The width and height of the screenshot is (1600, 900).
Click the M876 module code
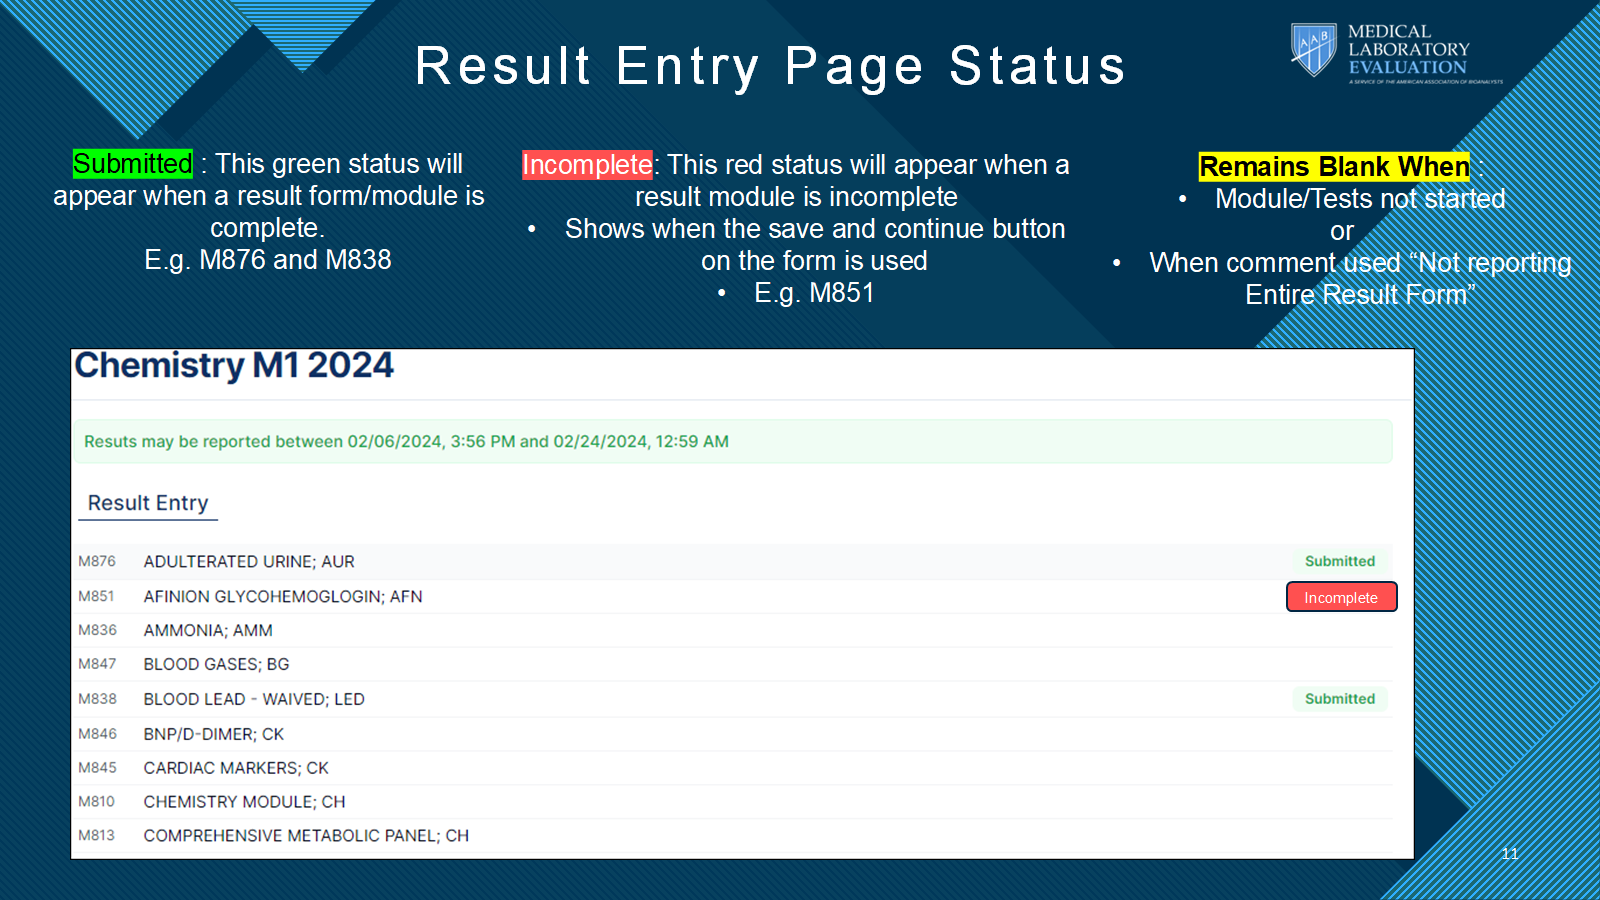click(97, 562)
